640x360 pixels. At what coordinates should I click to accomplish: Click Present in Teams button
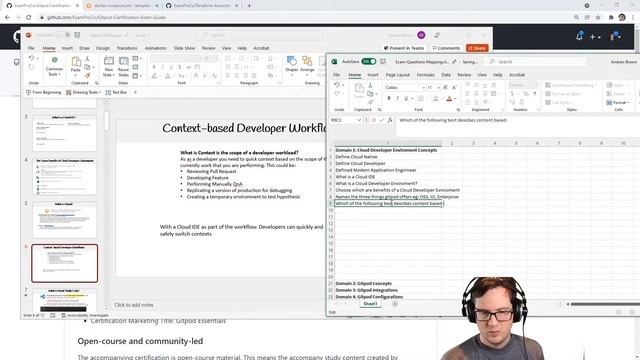click(404, 48)
